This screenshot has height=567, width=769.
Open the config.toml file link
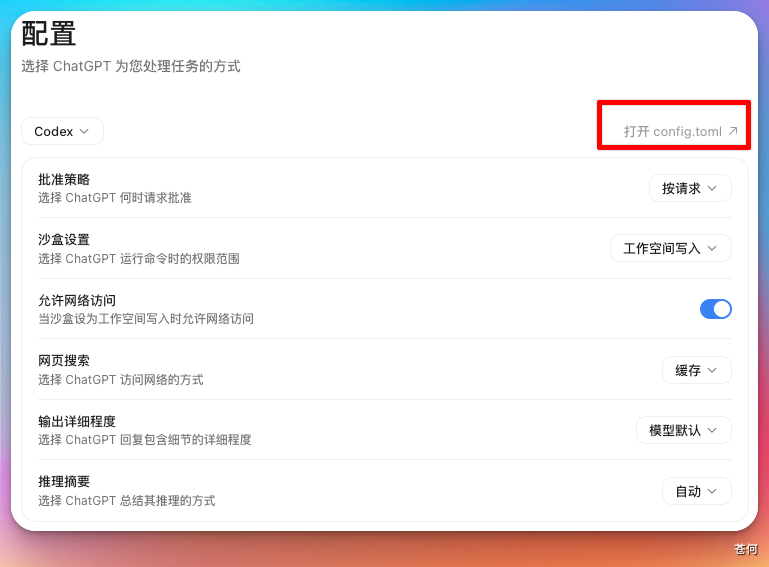(x=680, y=131)
